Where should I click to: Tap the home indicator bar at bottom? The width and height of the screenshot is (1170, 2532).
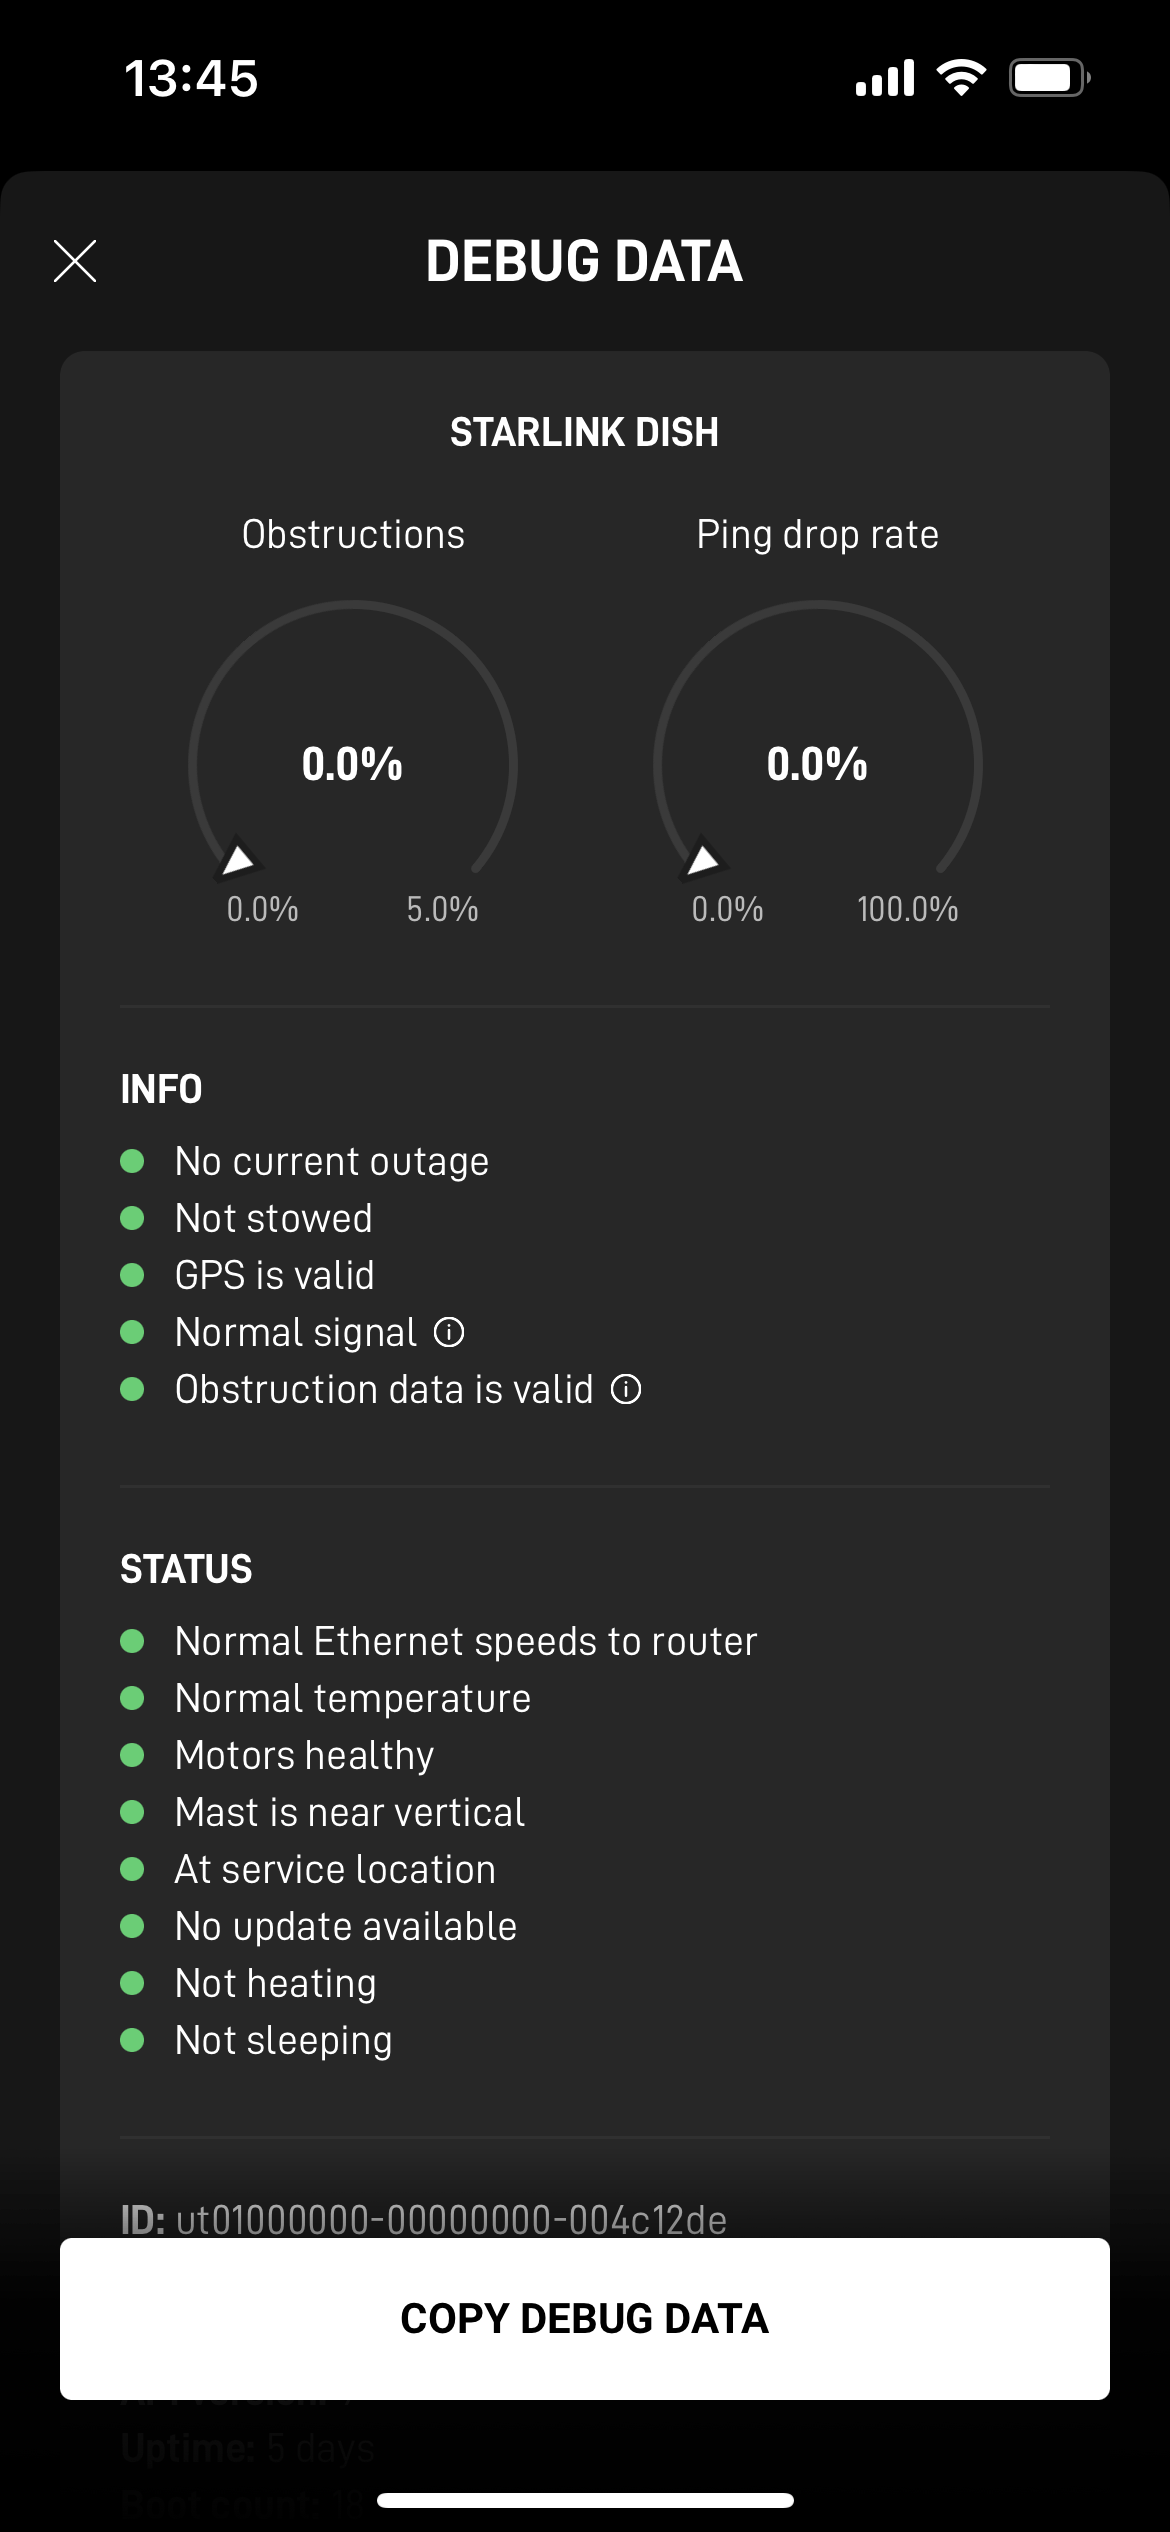585,2500
